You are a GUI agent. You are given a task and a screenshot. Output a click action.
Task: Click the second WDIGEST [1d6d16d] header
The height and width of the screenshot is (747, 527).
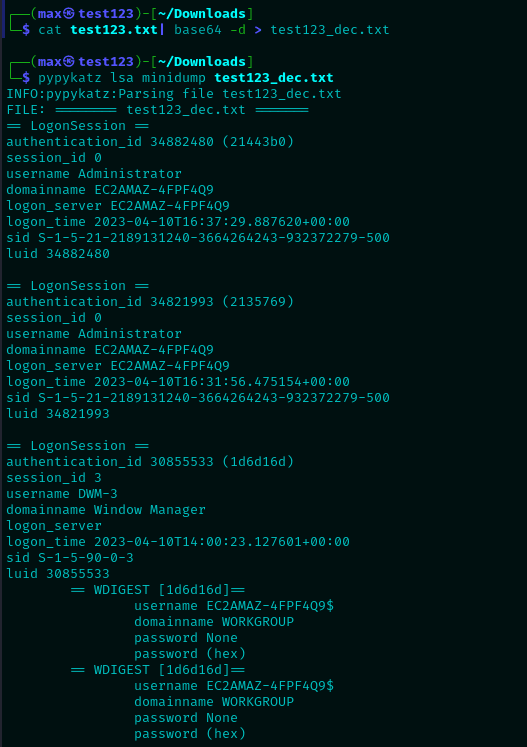click(158, 670)
